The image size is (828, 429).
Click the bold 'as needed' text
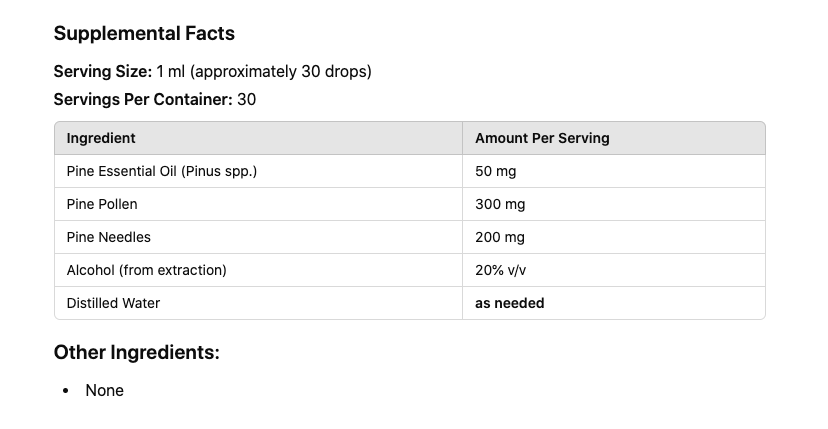click(510, 303)
